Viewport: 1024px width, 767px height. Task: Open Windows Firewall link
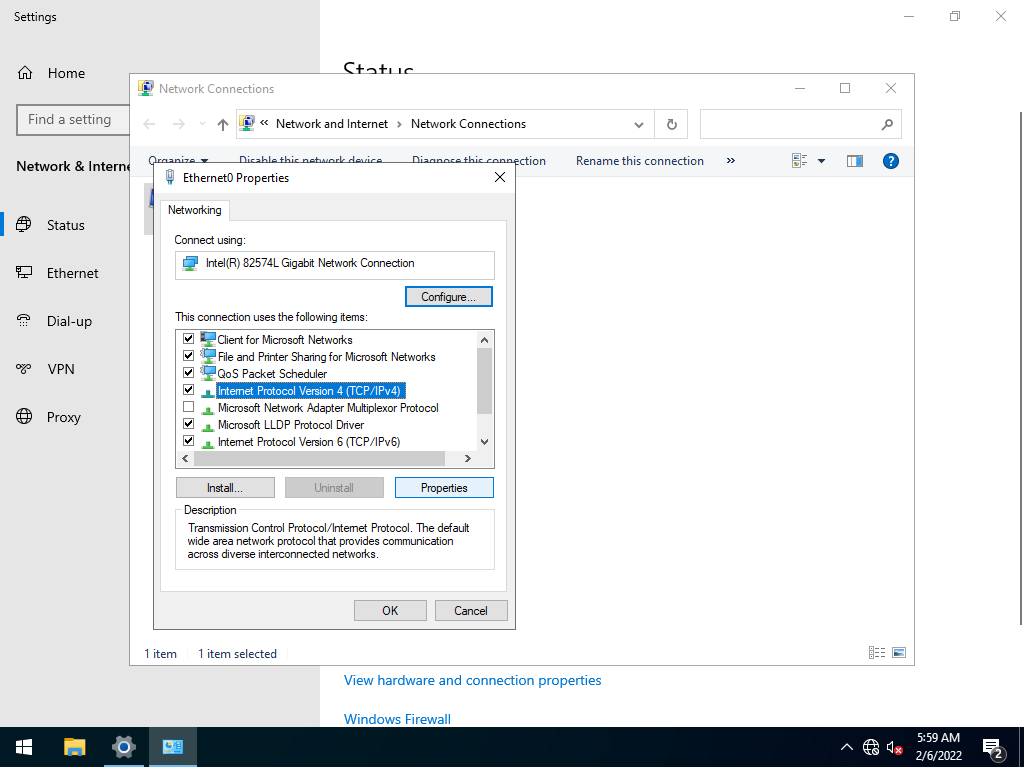tap(397, 719)
